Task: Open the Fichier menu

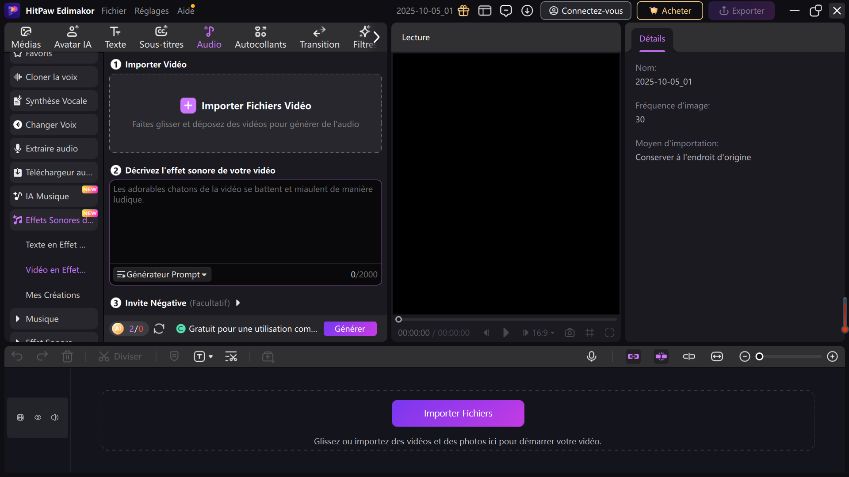Action: [114, 10]
